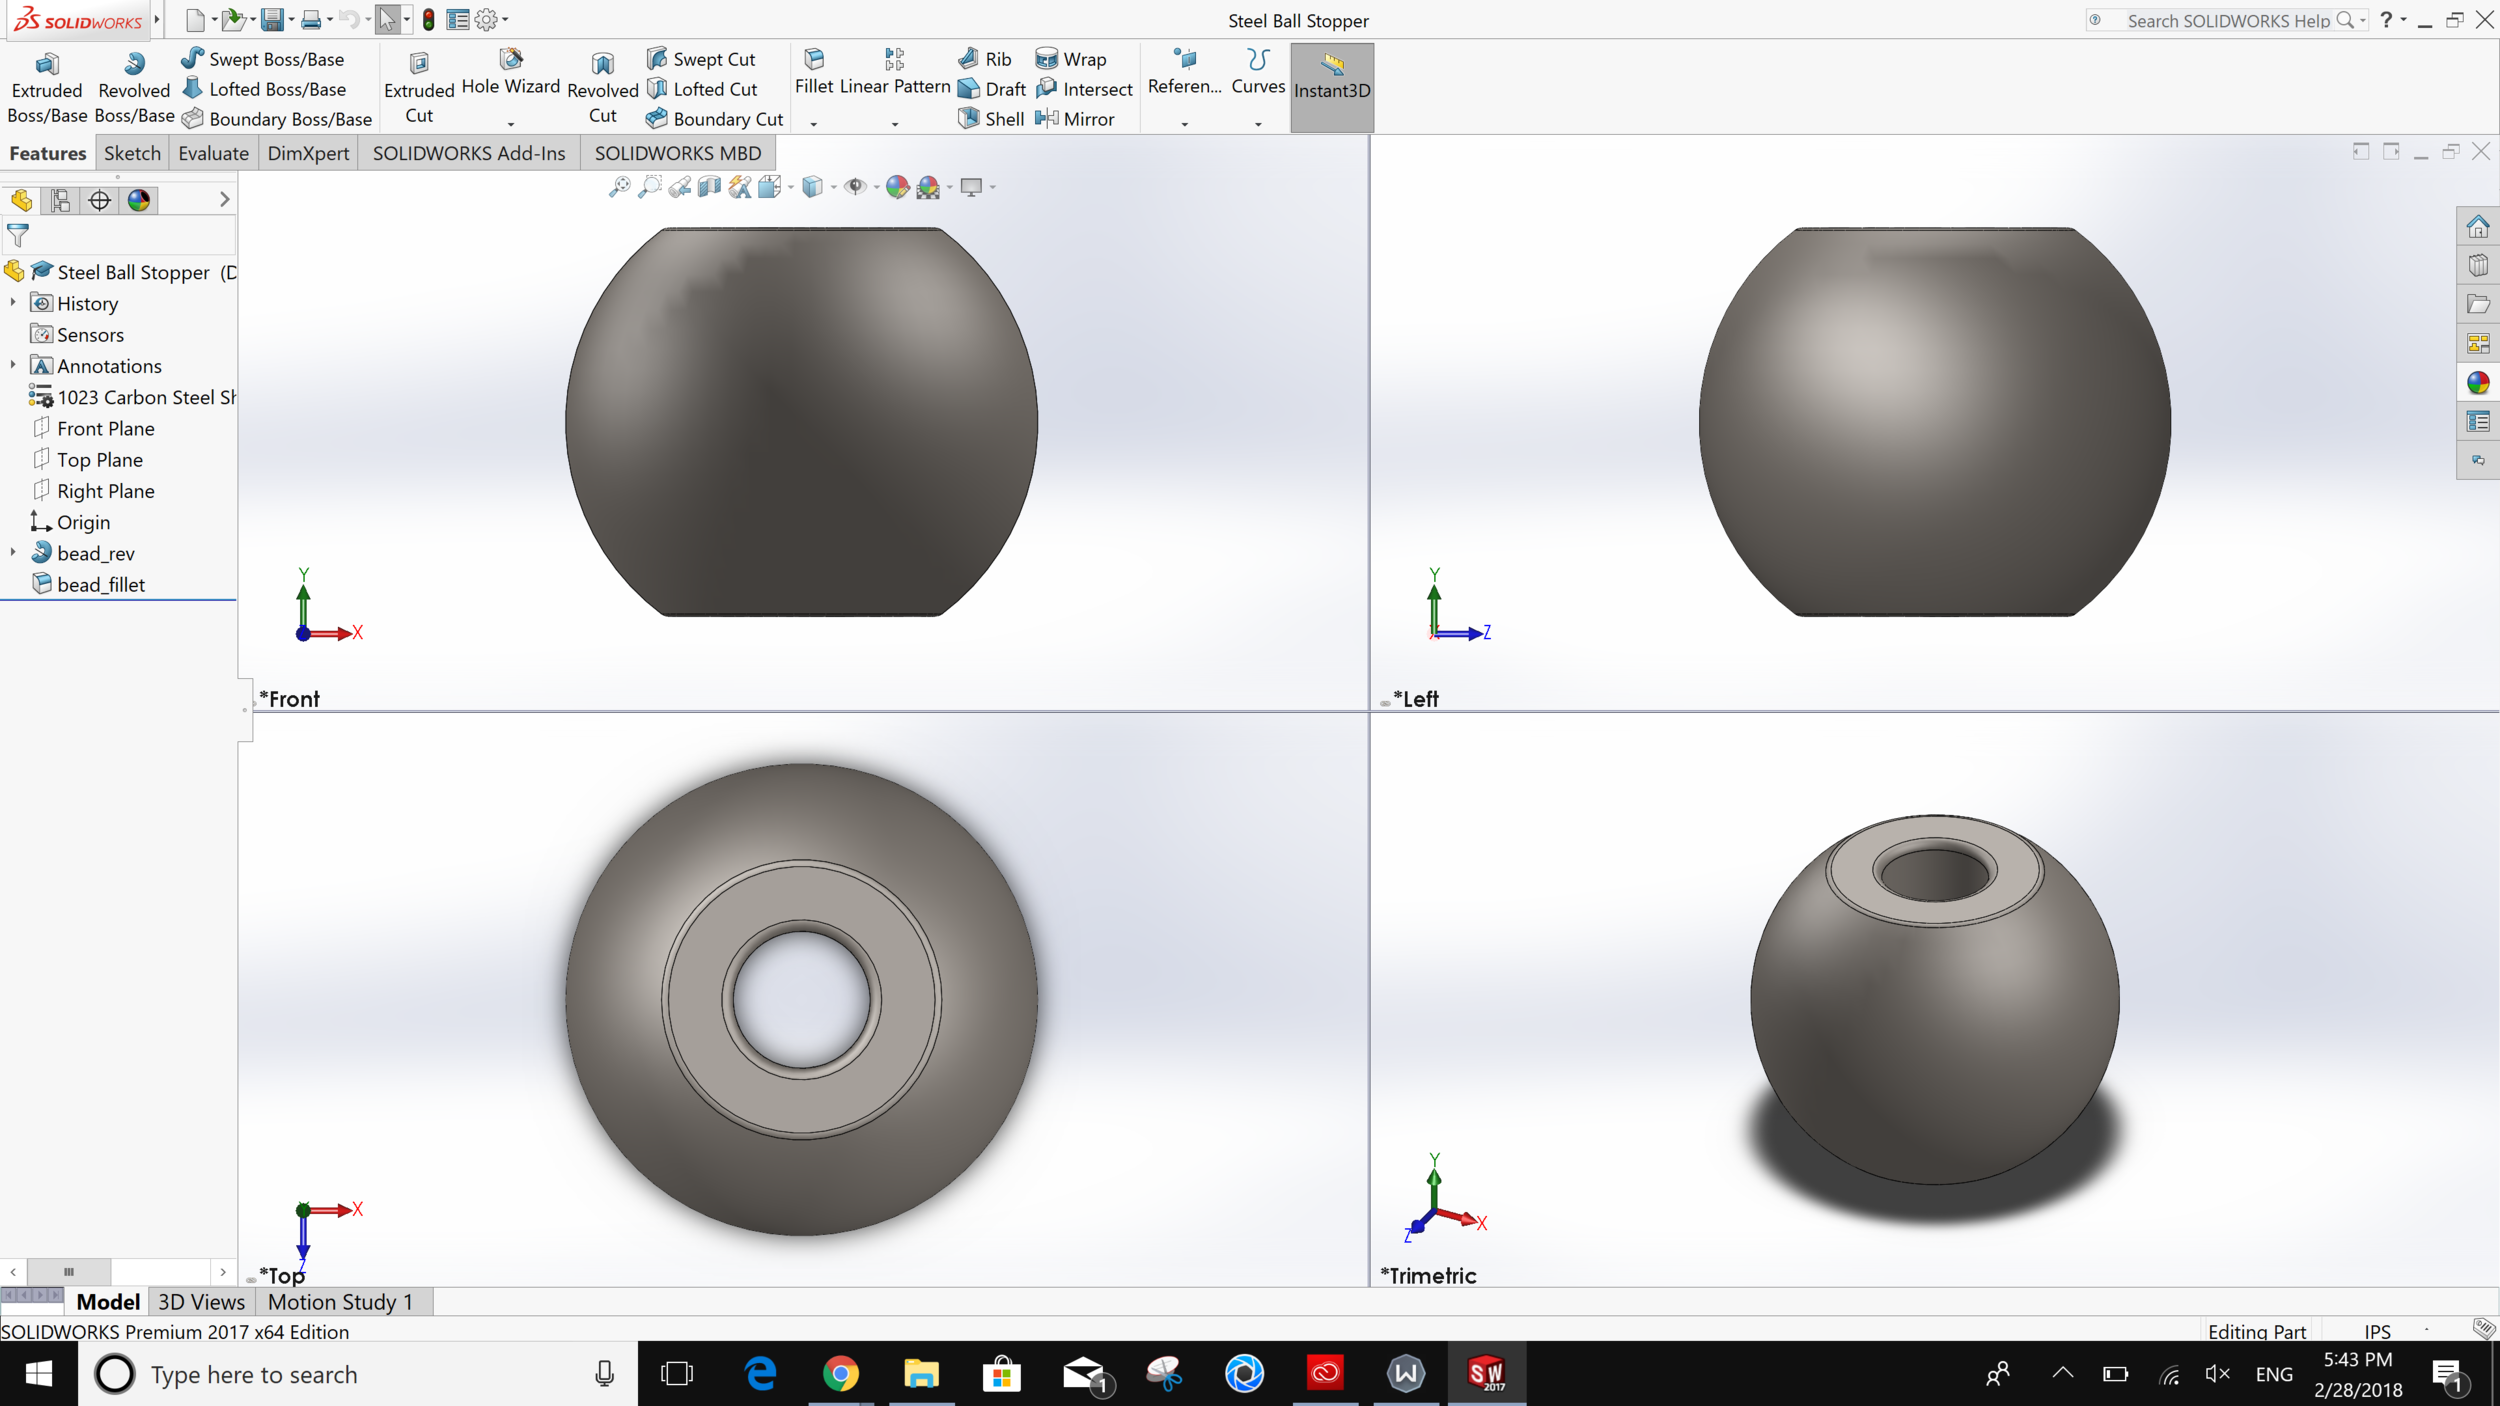The height and width of the screenshot is (1406, 2500).
Task: Activate the Shell tool
Action: pyautogui.click(x=988, y=118)
